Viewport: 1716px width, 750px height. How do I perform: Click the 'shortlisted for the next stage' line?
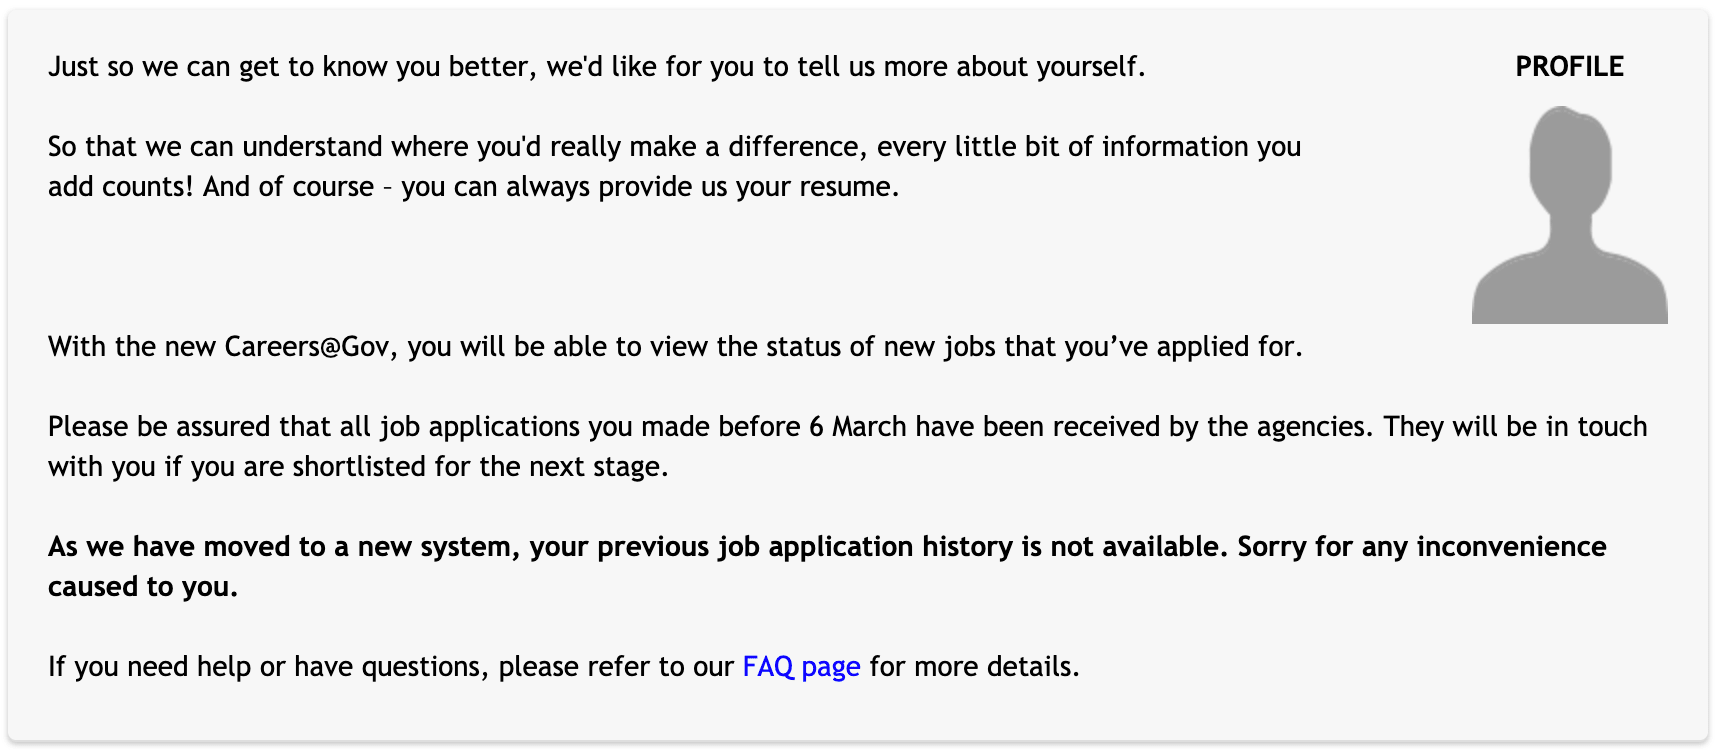pyautogui.click(x=479, y=467)
